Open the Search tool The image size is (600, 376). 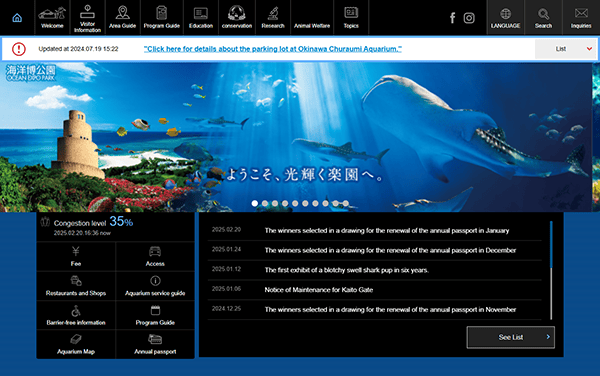[543, 18]
